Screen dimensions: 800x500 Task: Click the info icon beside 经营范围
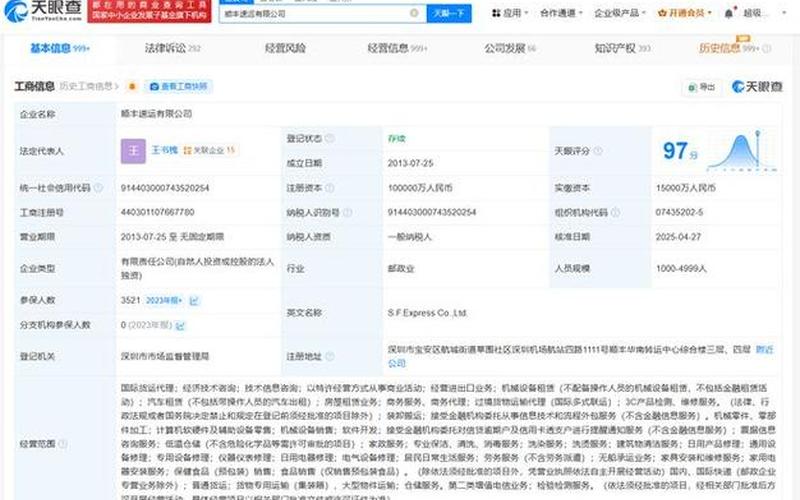(63, 444)
